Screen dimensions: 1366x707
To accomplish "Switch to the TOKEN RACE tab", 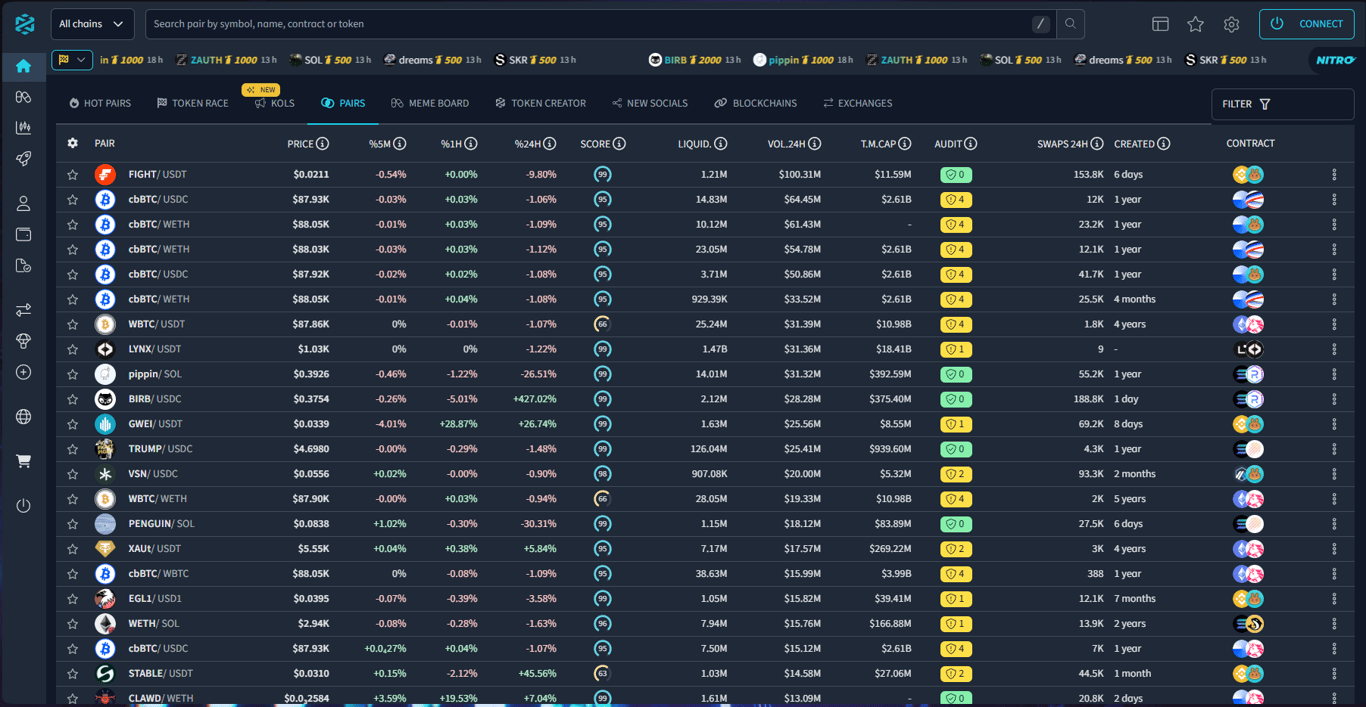I will tap(193, 103).
